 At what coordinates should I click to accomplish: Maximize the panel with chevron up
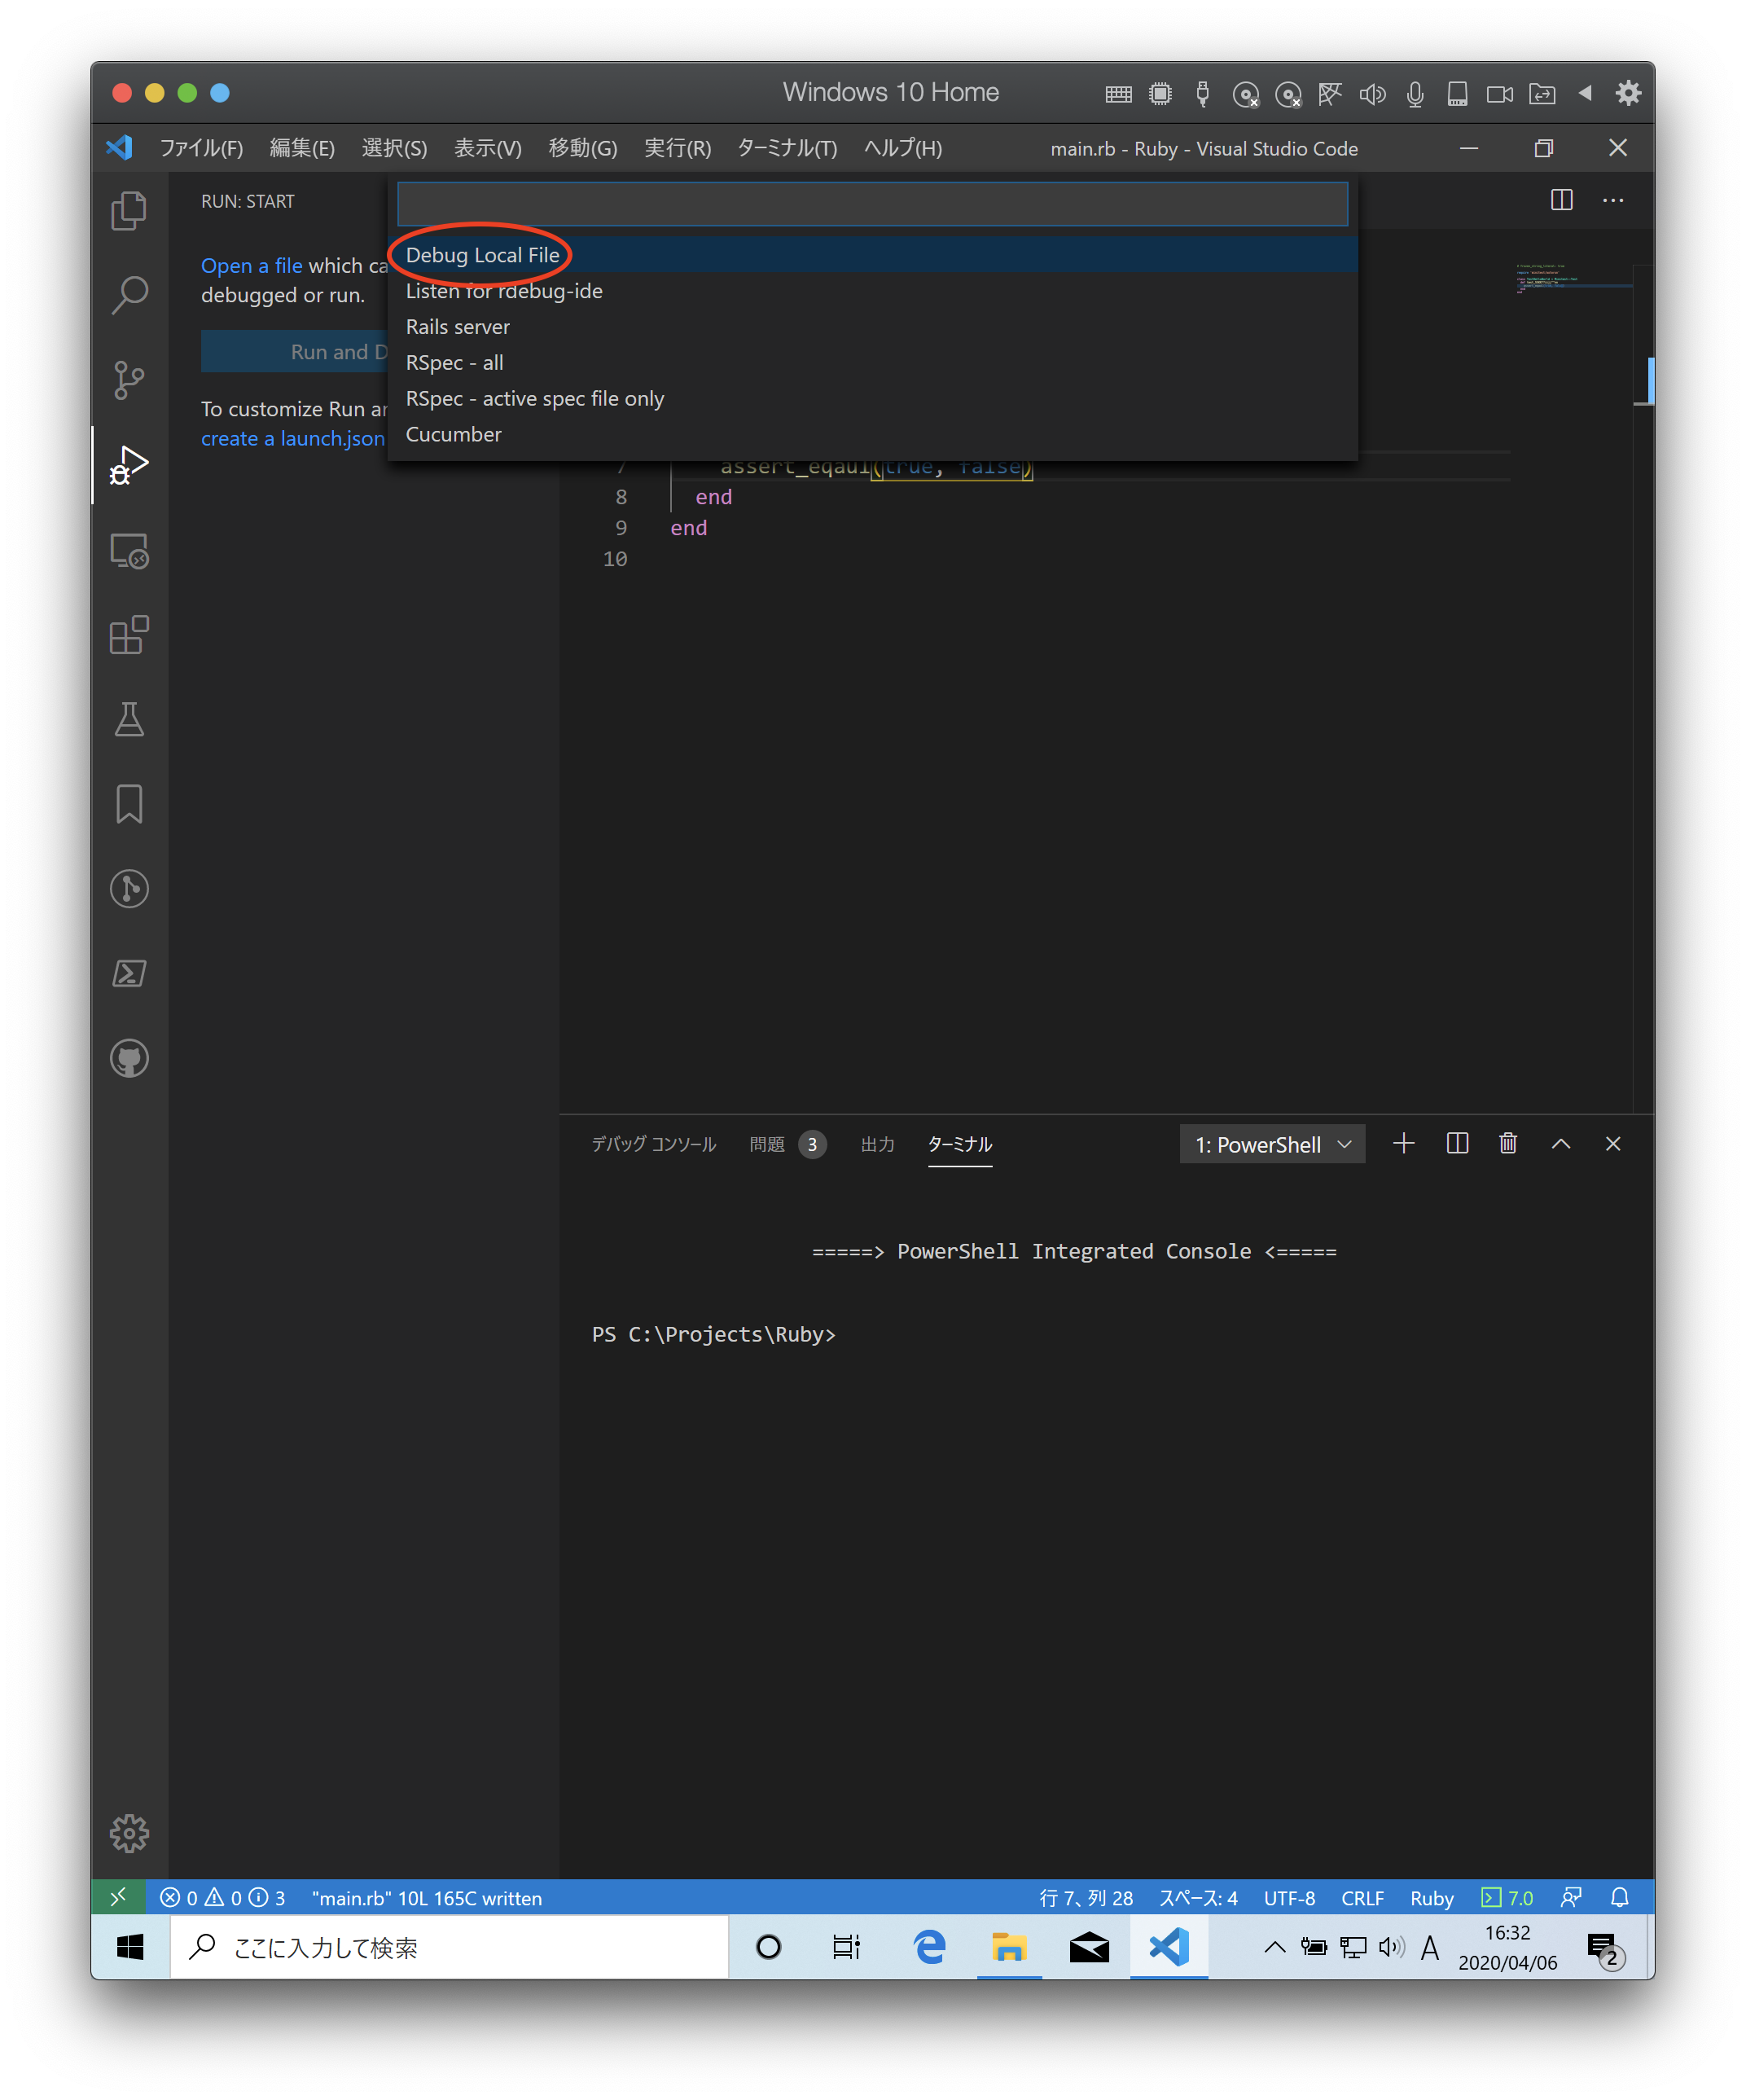[1560, 1143]
